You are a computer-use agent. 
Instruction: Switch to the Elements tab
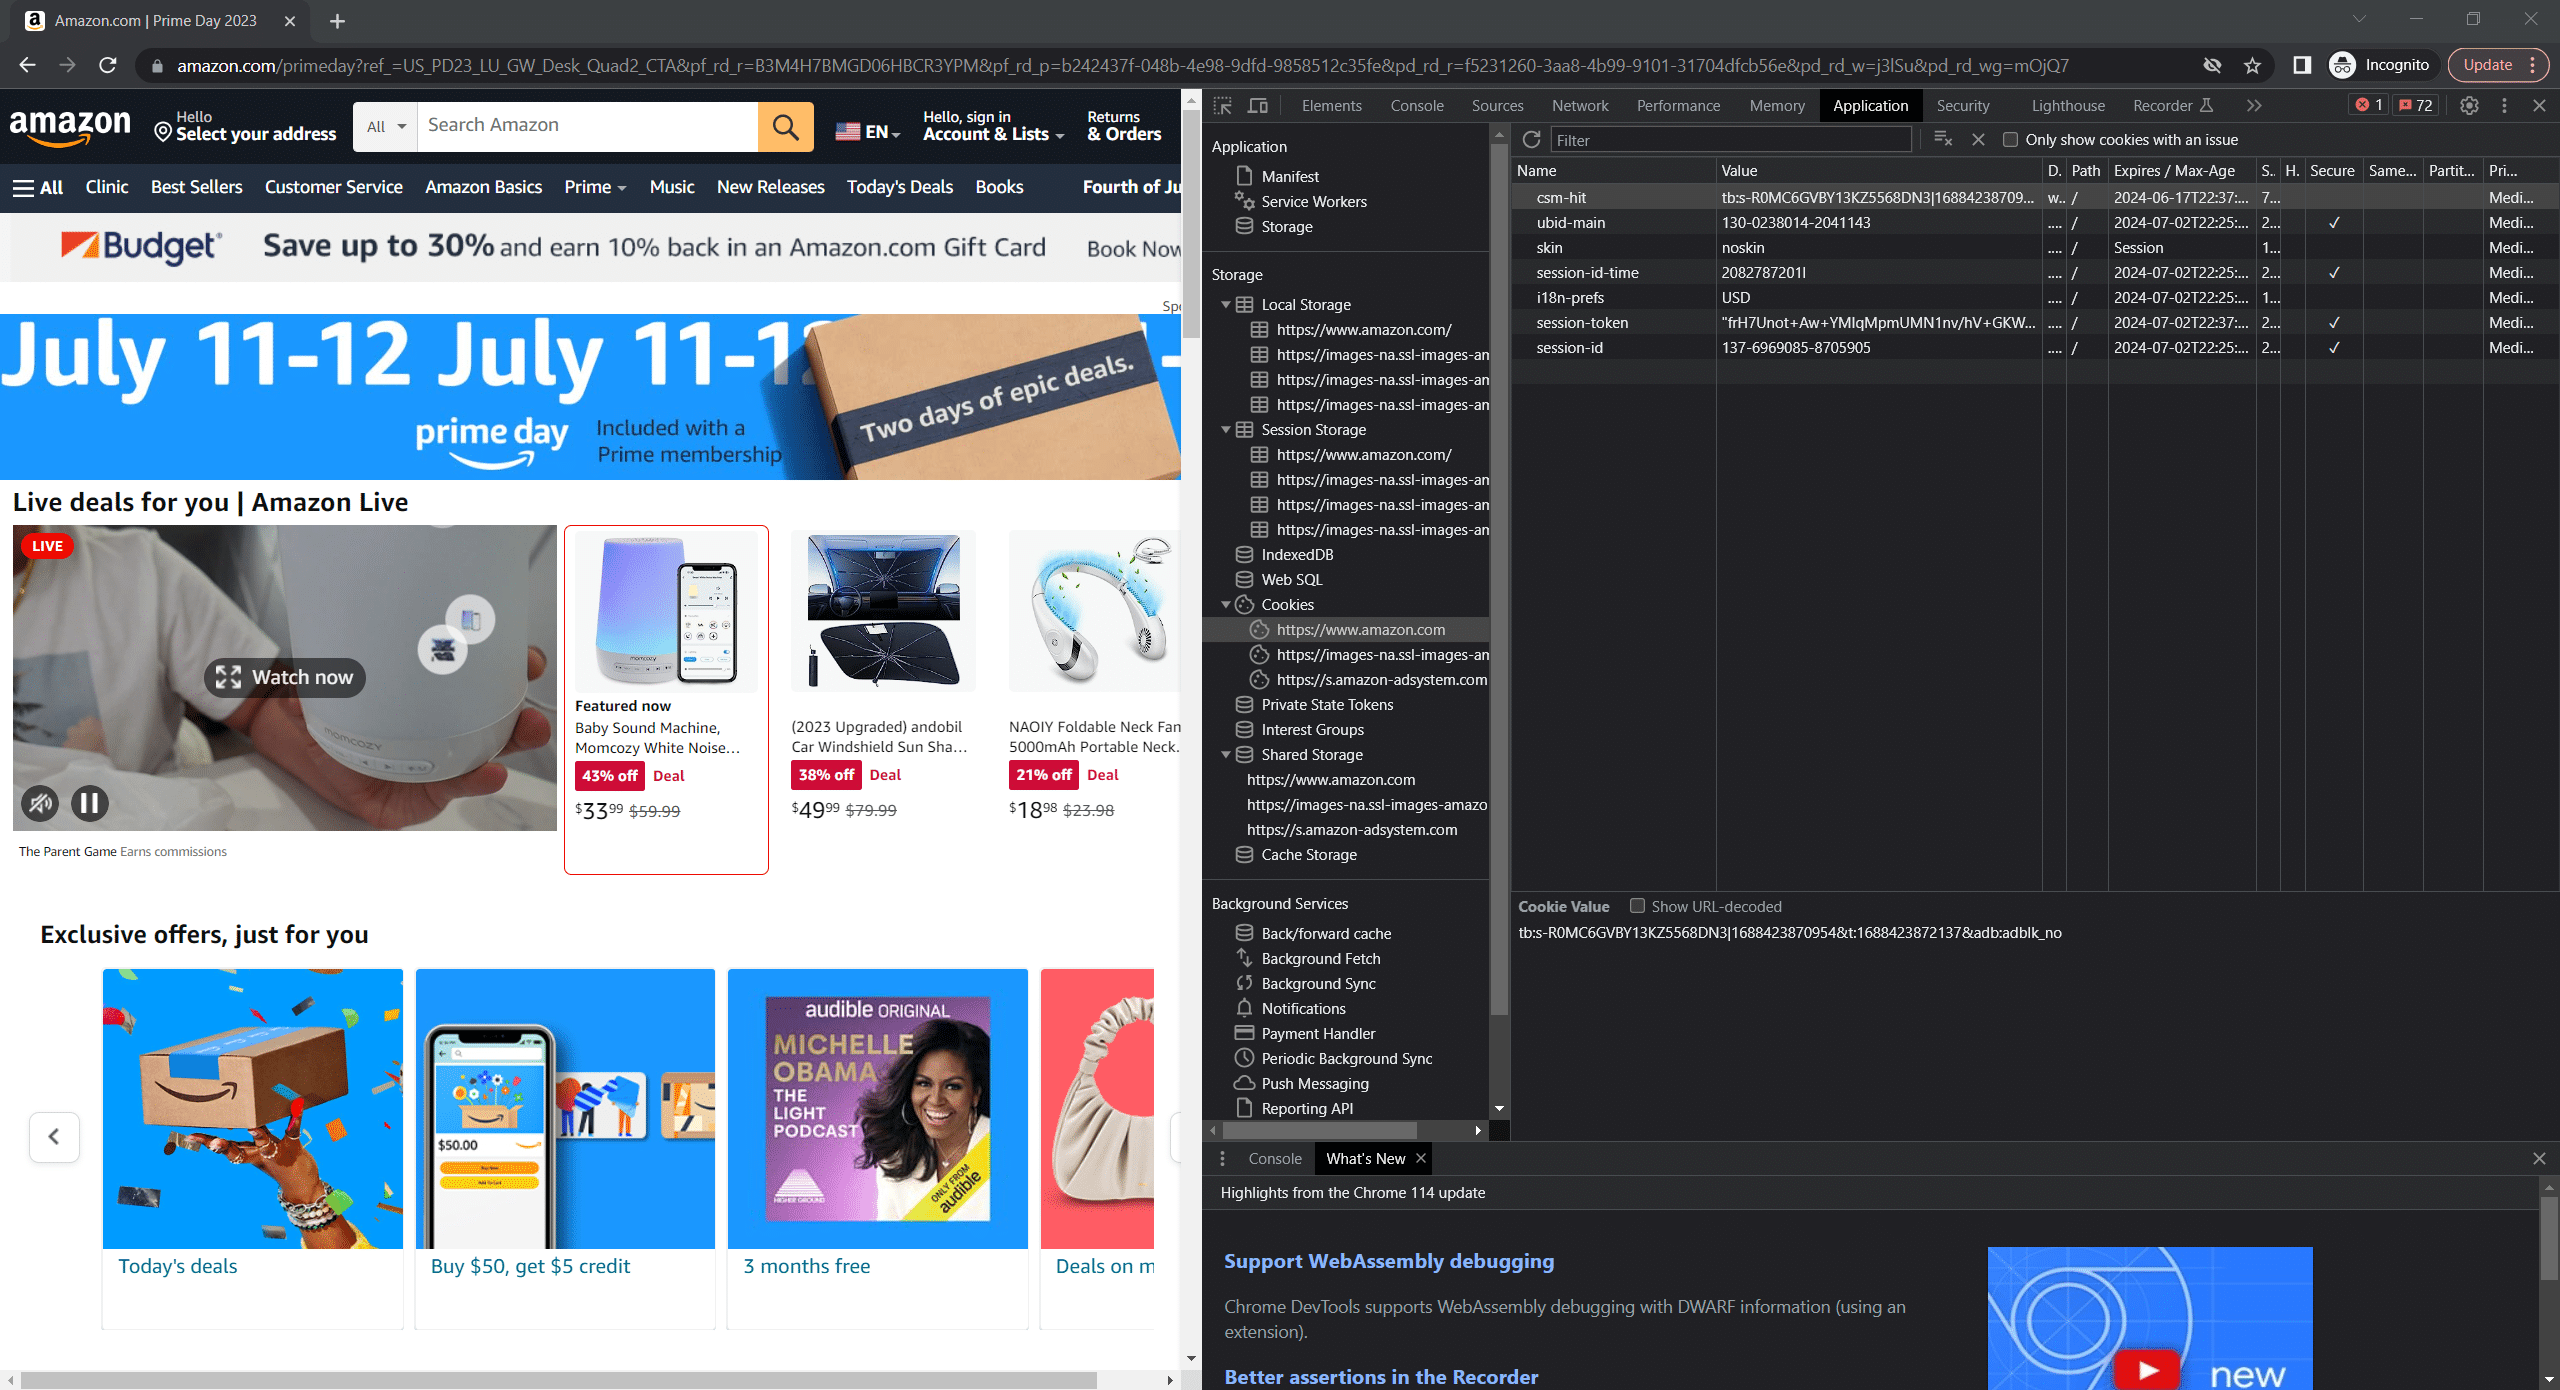1331,105
